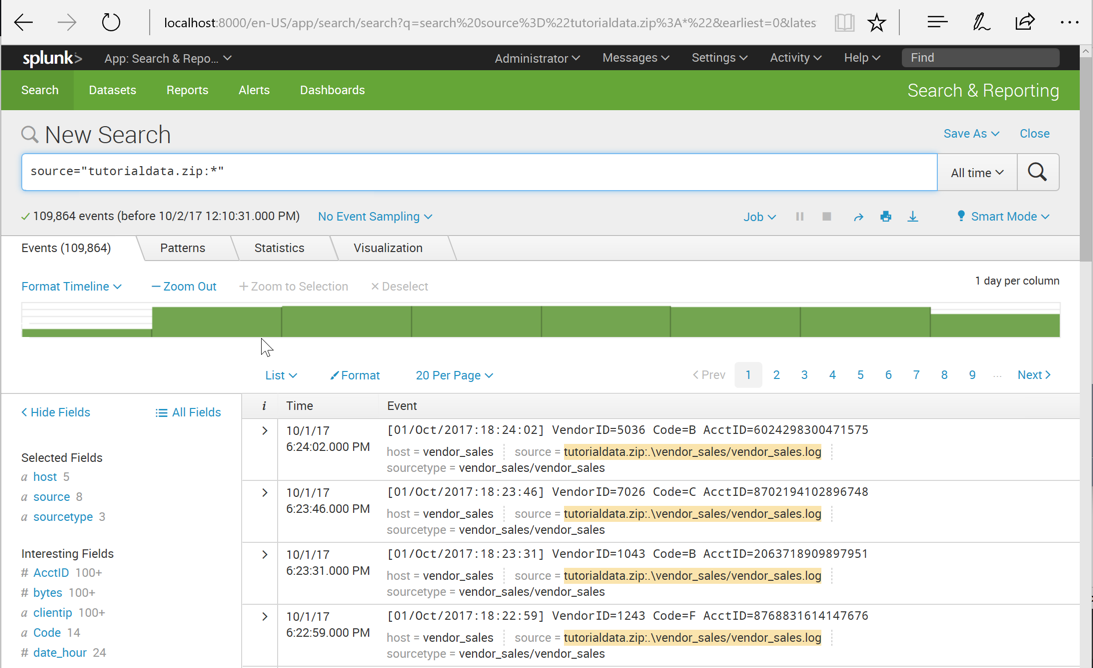Viewport: 1093px width, 668px height.
Task: Click the share job arrow icon
Action: 858,217
